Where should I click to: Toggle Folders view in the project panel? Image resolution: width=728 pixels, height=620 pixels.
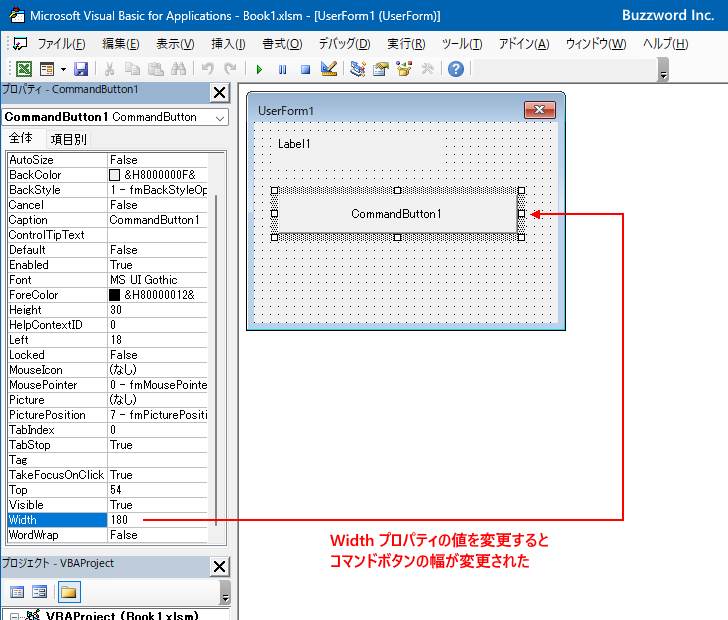(x=68, y=593)
